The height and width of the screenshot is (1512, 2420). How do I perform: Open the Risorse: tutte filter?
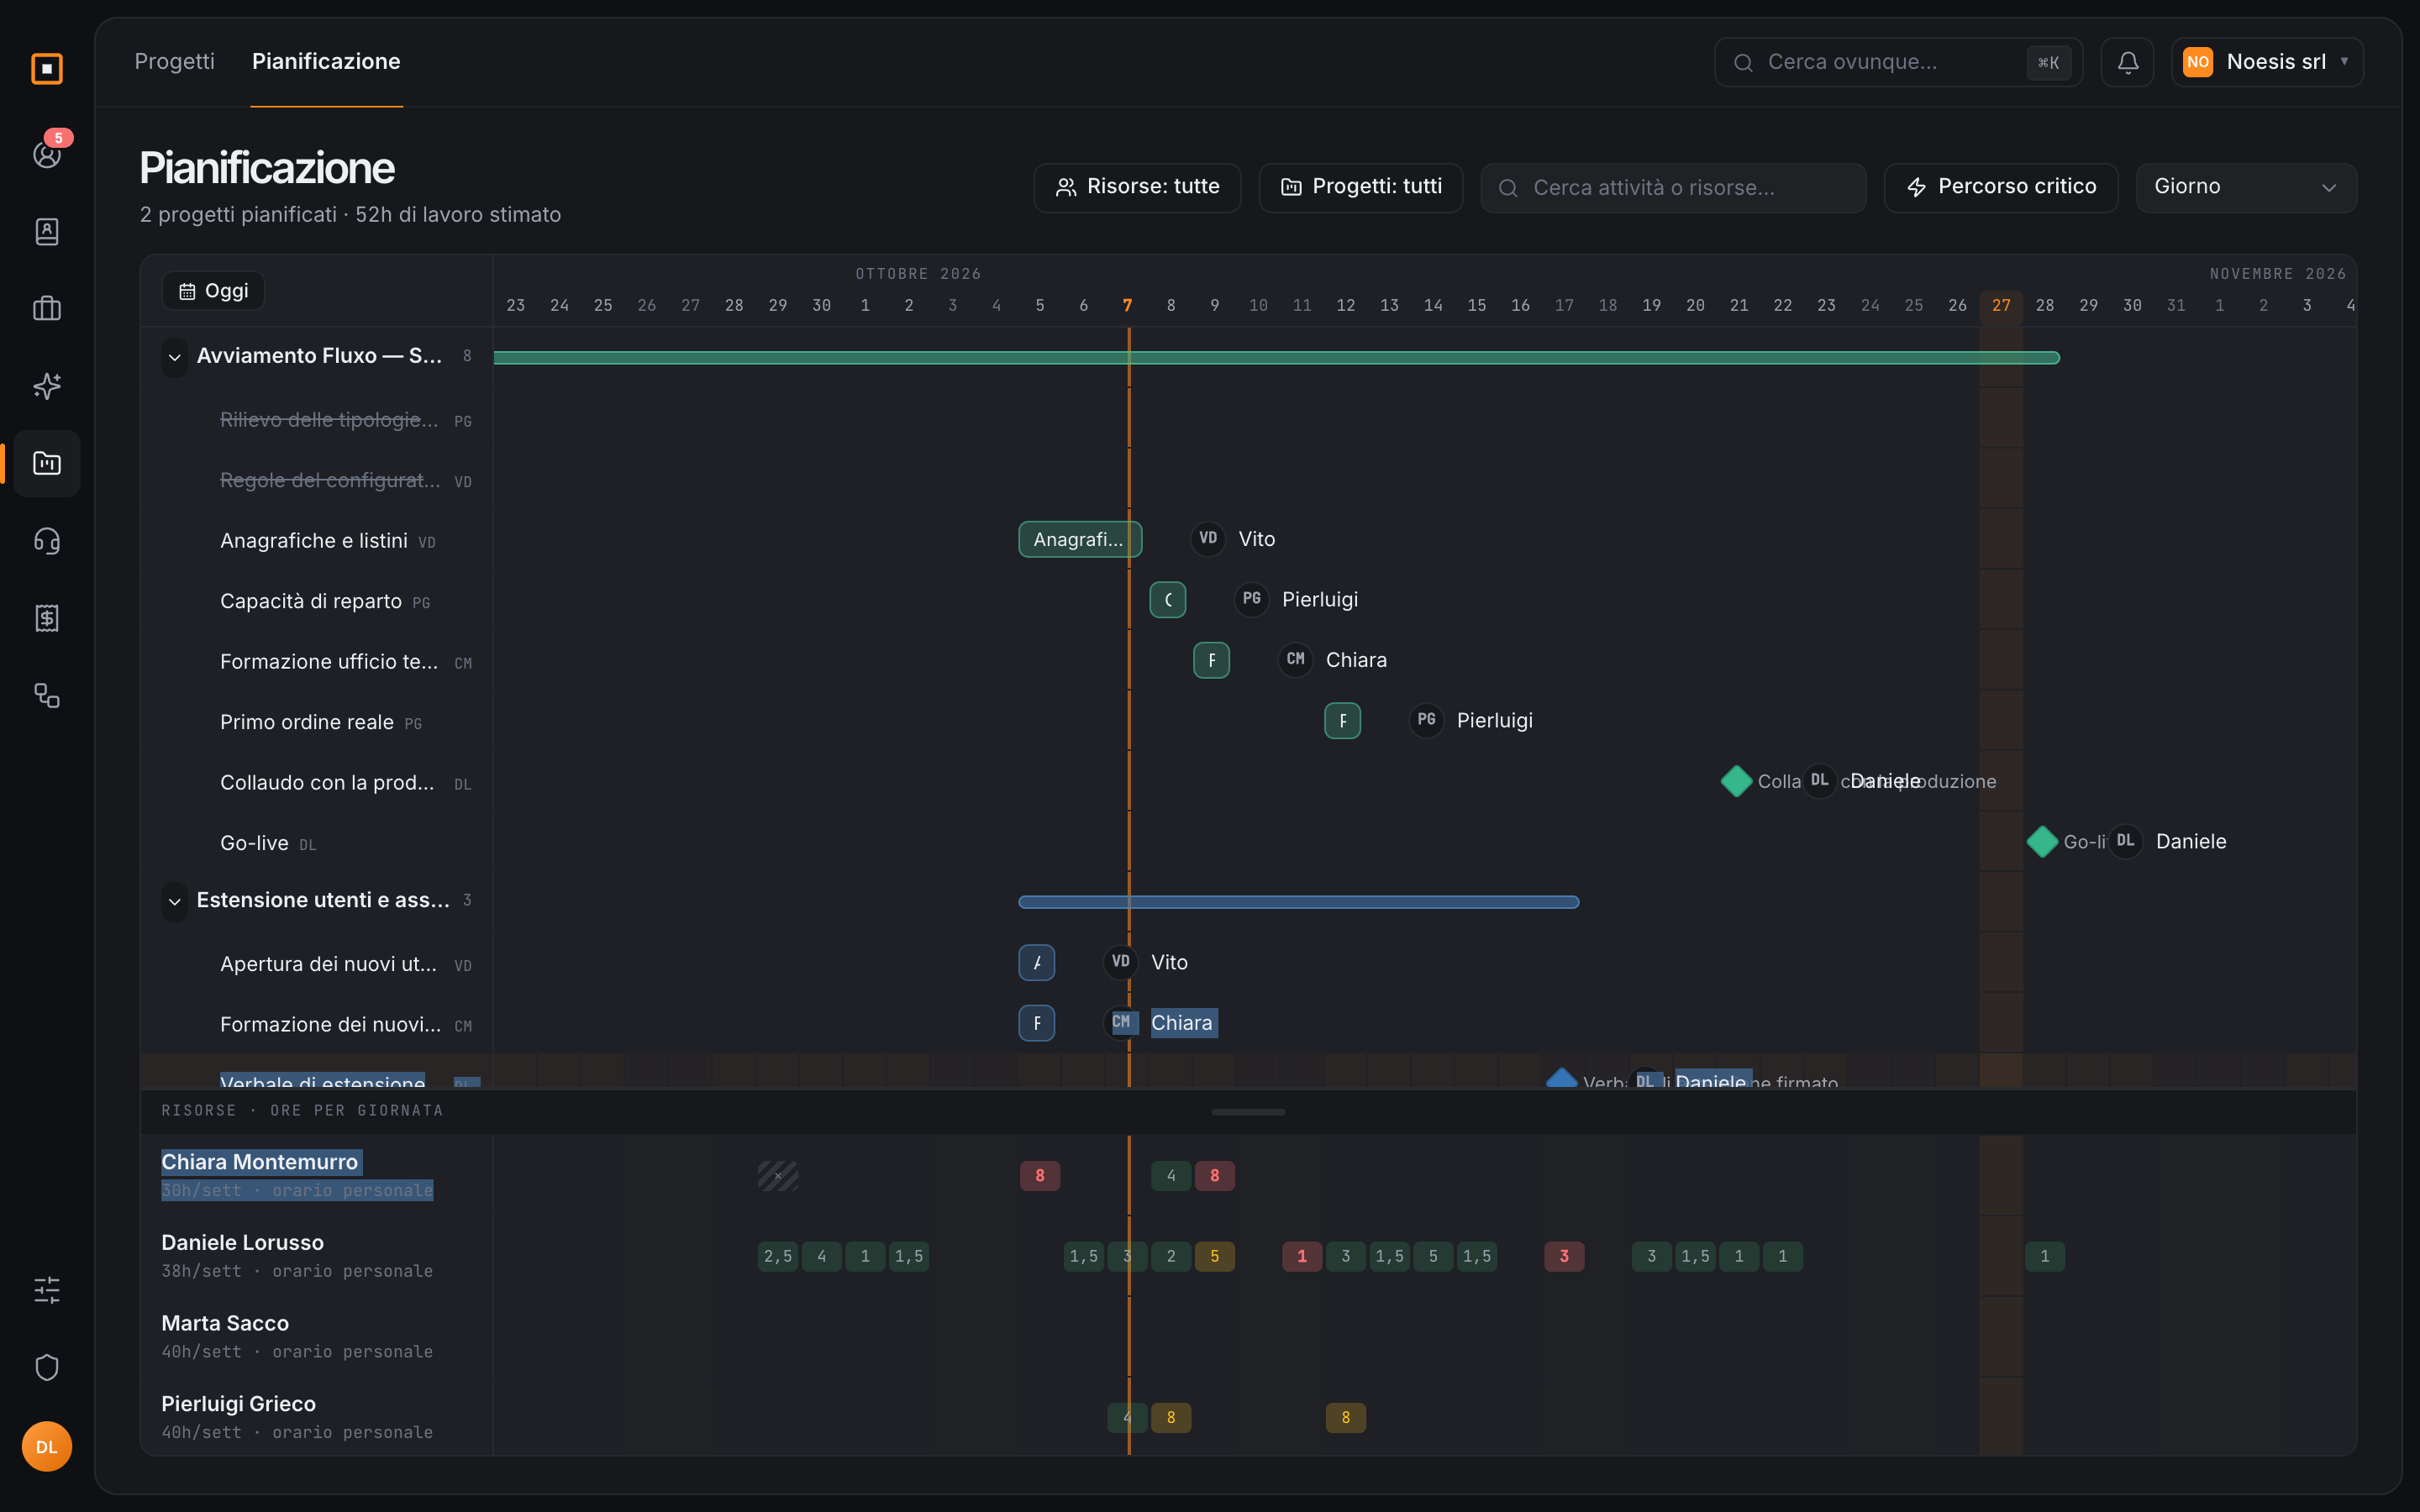(1137, 187)
